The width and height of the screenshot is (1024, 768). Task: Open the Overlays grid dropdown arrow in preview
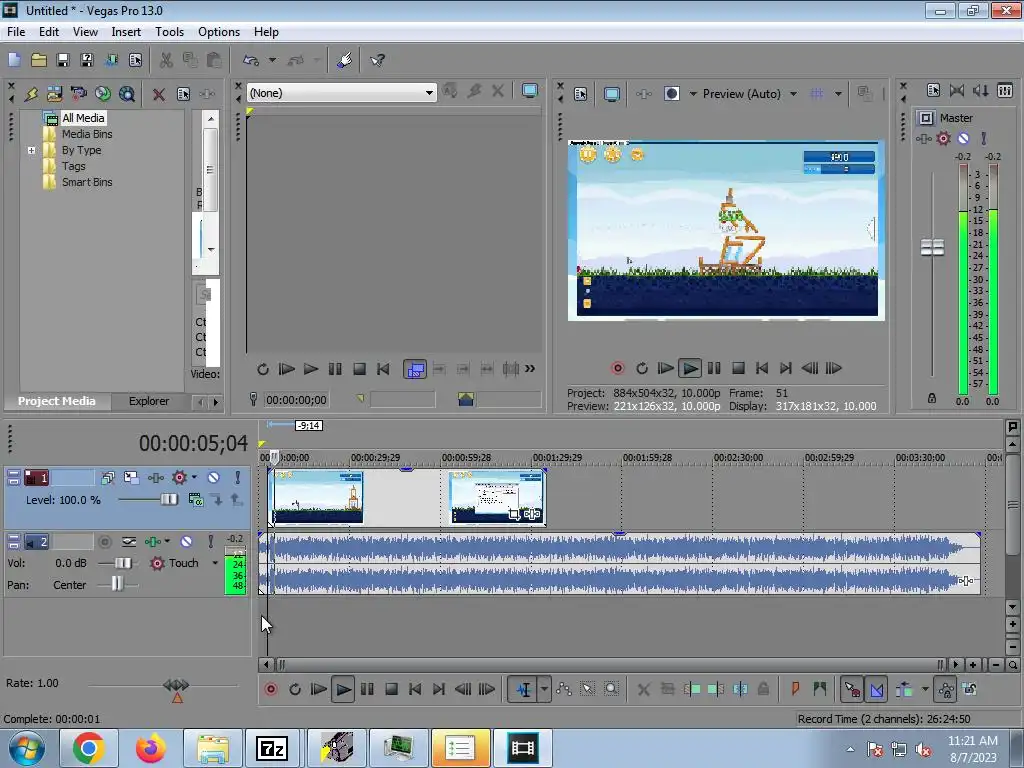tap(838, 94)
